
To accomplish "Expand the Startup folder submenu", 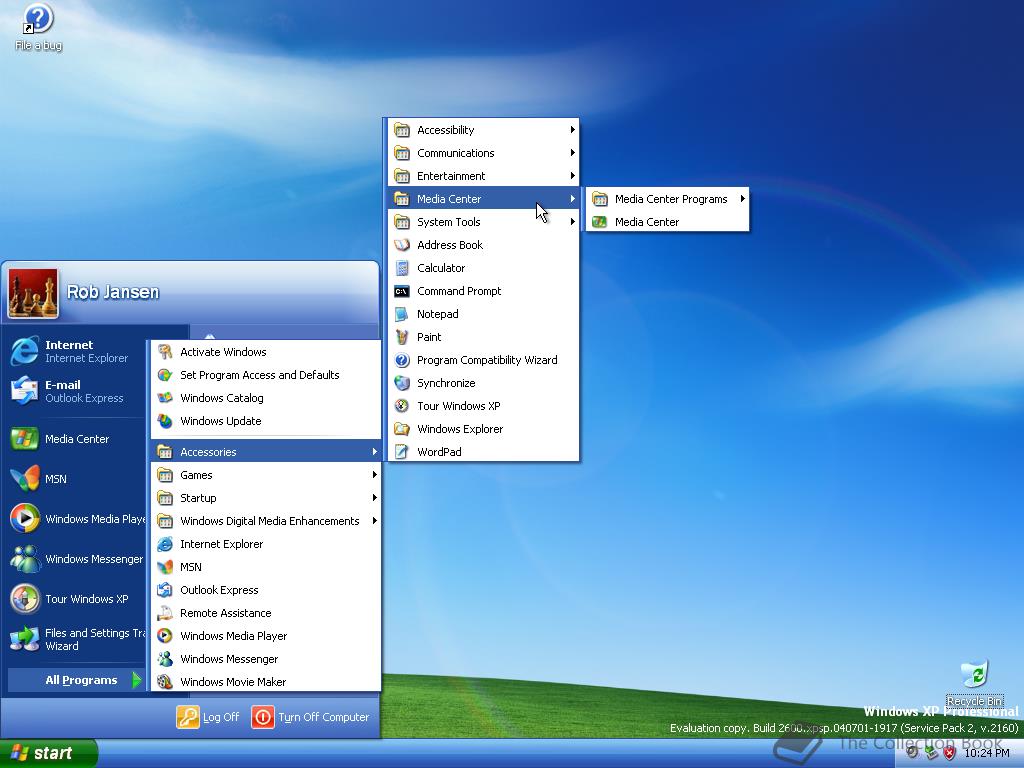I will 266,498.
